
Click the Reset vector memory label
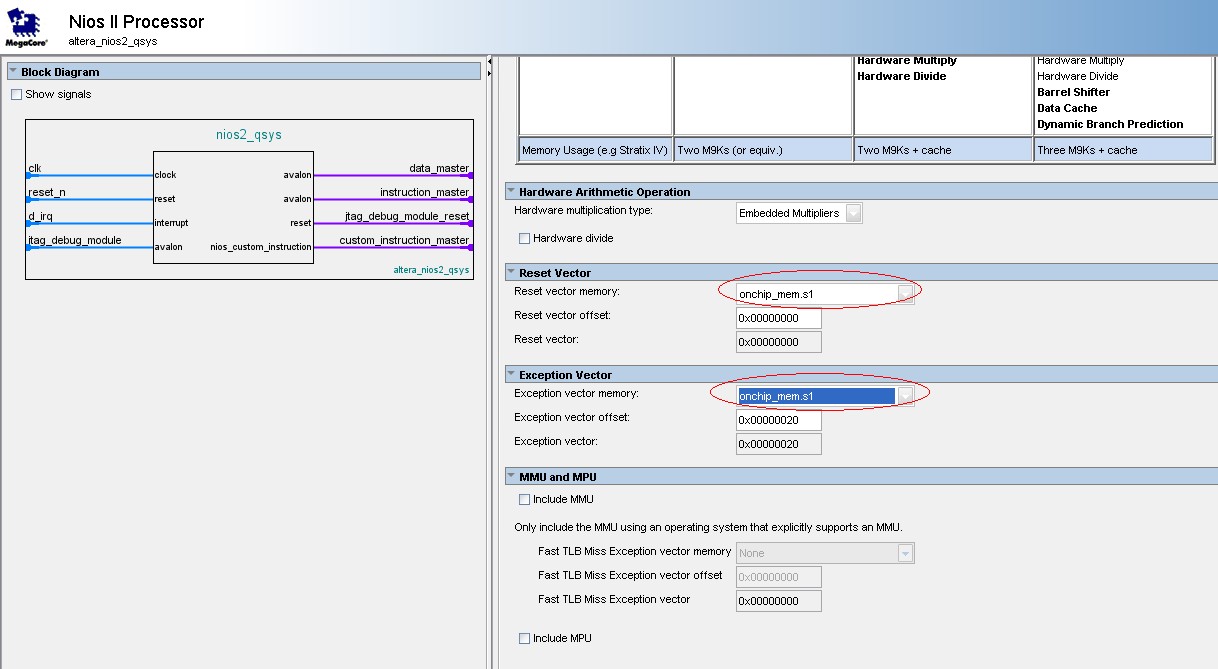[567, 291]
